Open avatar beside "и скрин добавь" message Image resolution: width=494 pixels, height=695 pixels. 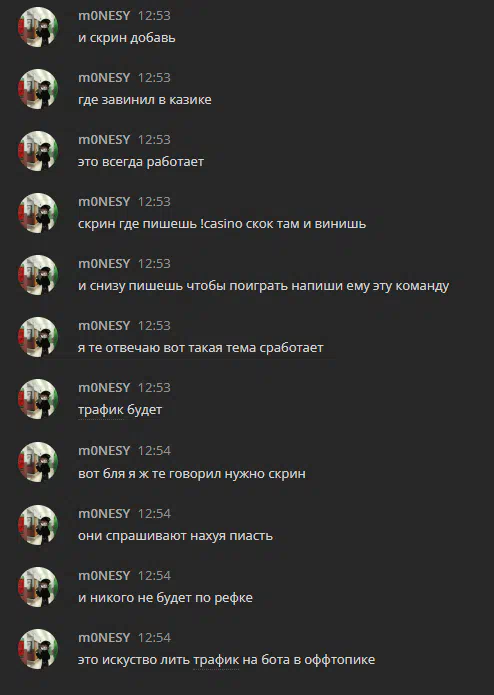(x=38, y=27)
